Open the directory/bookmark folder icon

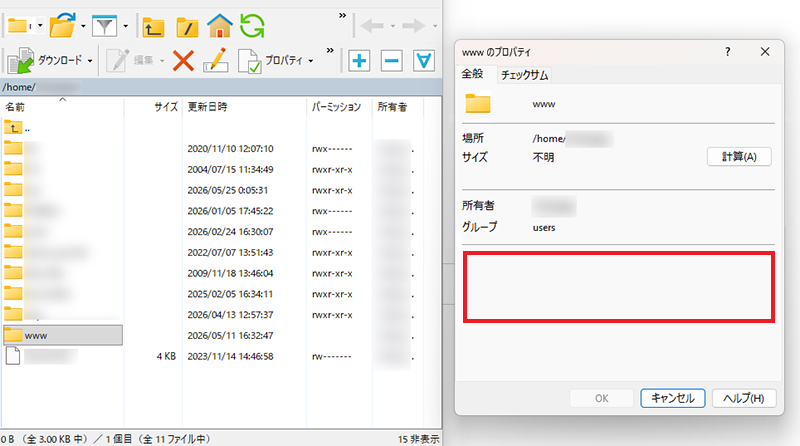pos(63,25)
